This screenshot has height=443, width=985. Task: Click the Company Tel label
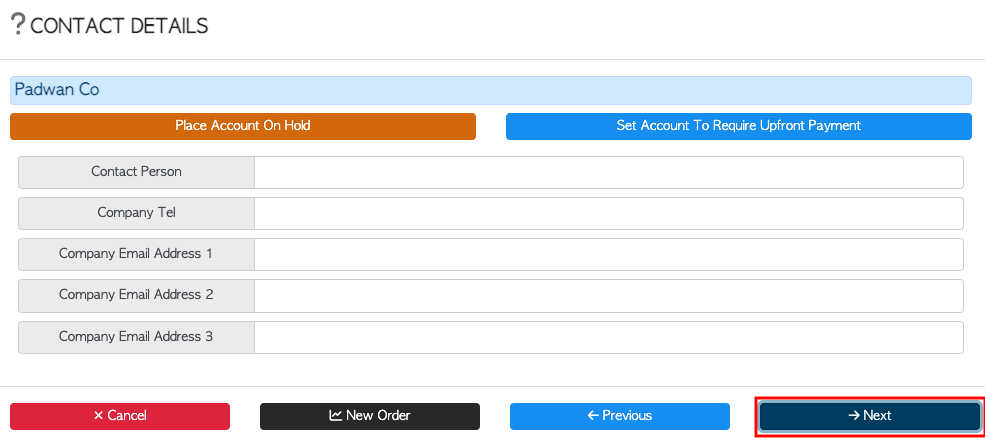tap(136, 212)
